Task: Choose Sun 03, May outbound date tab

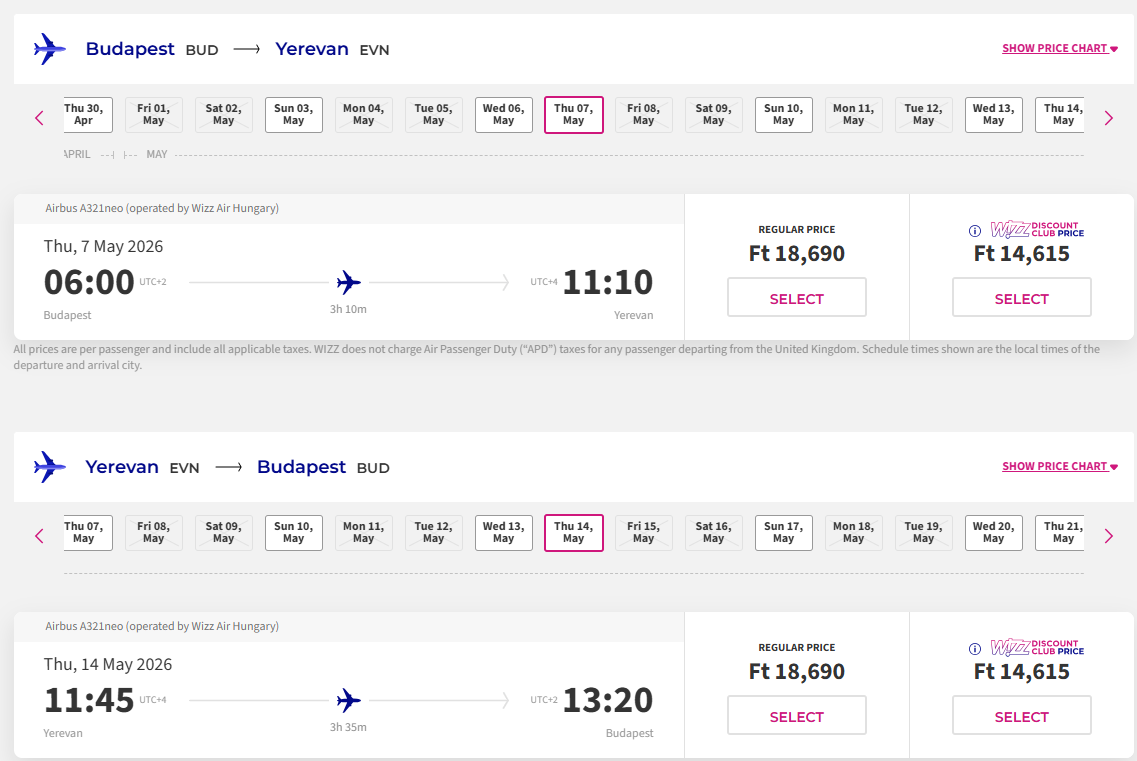Action: (293, 115)
